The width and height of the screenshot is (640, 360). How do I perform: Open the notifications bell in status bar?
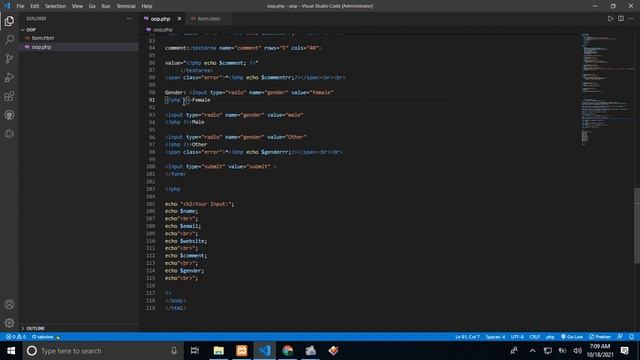(631, 337)
